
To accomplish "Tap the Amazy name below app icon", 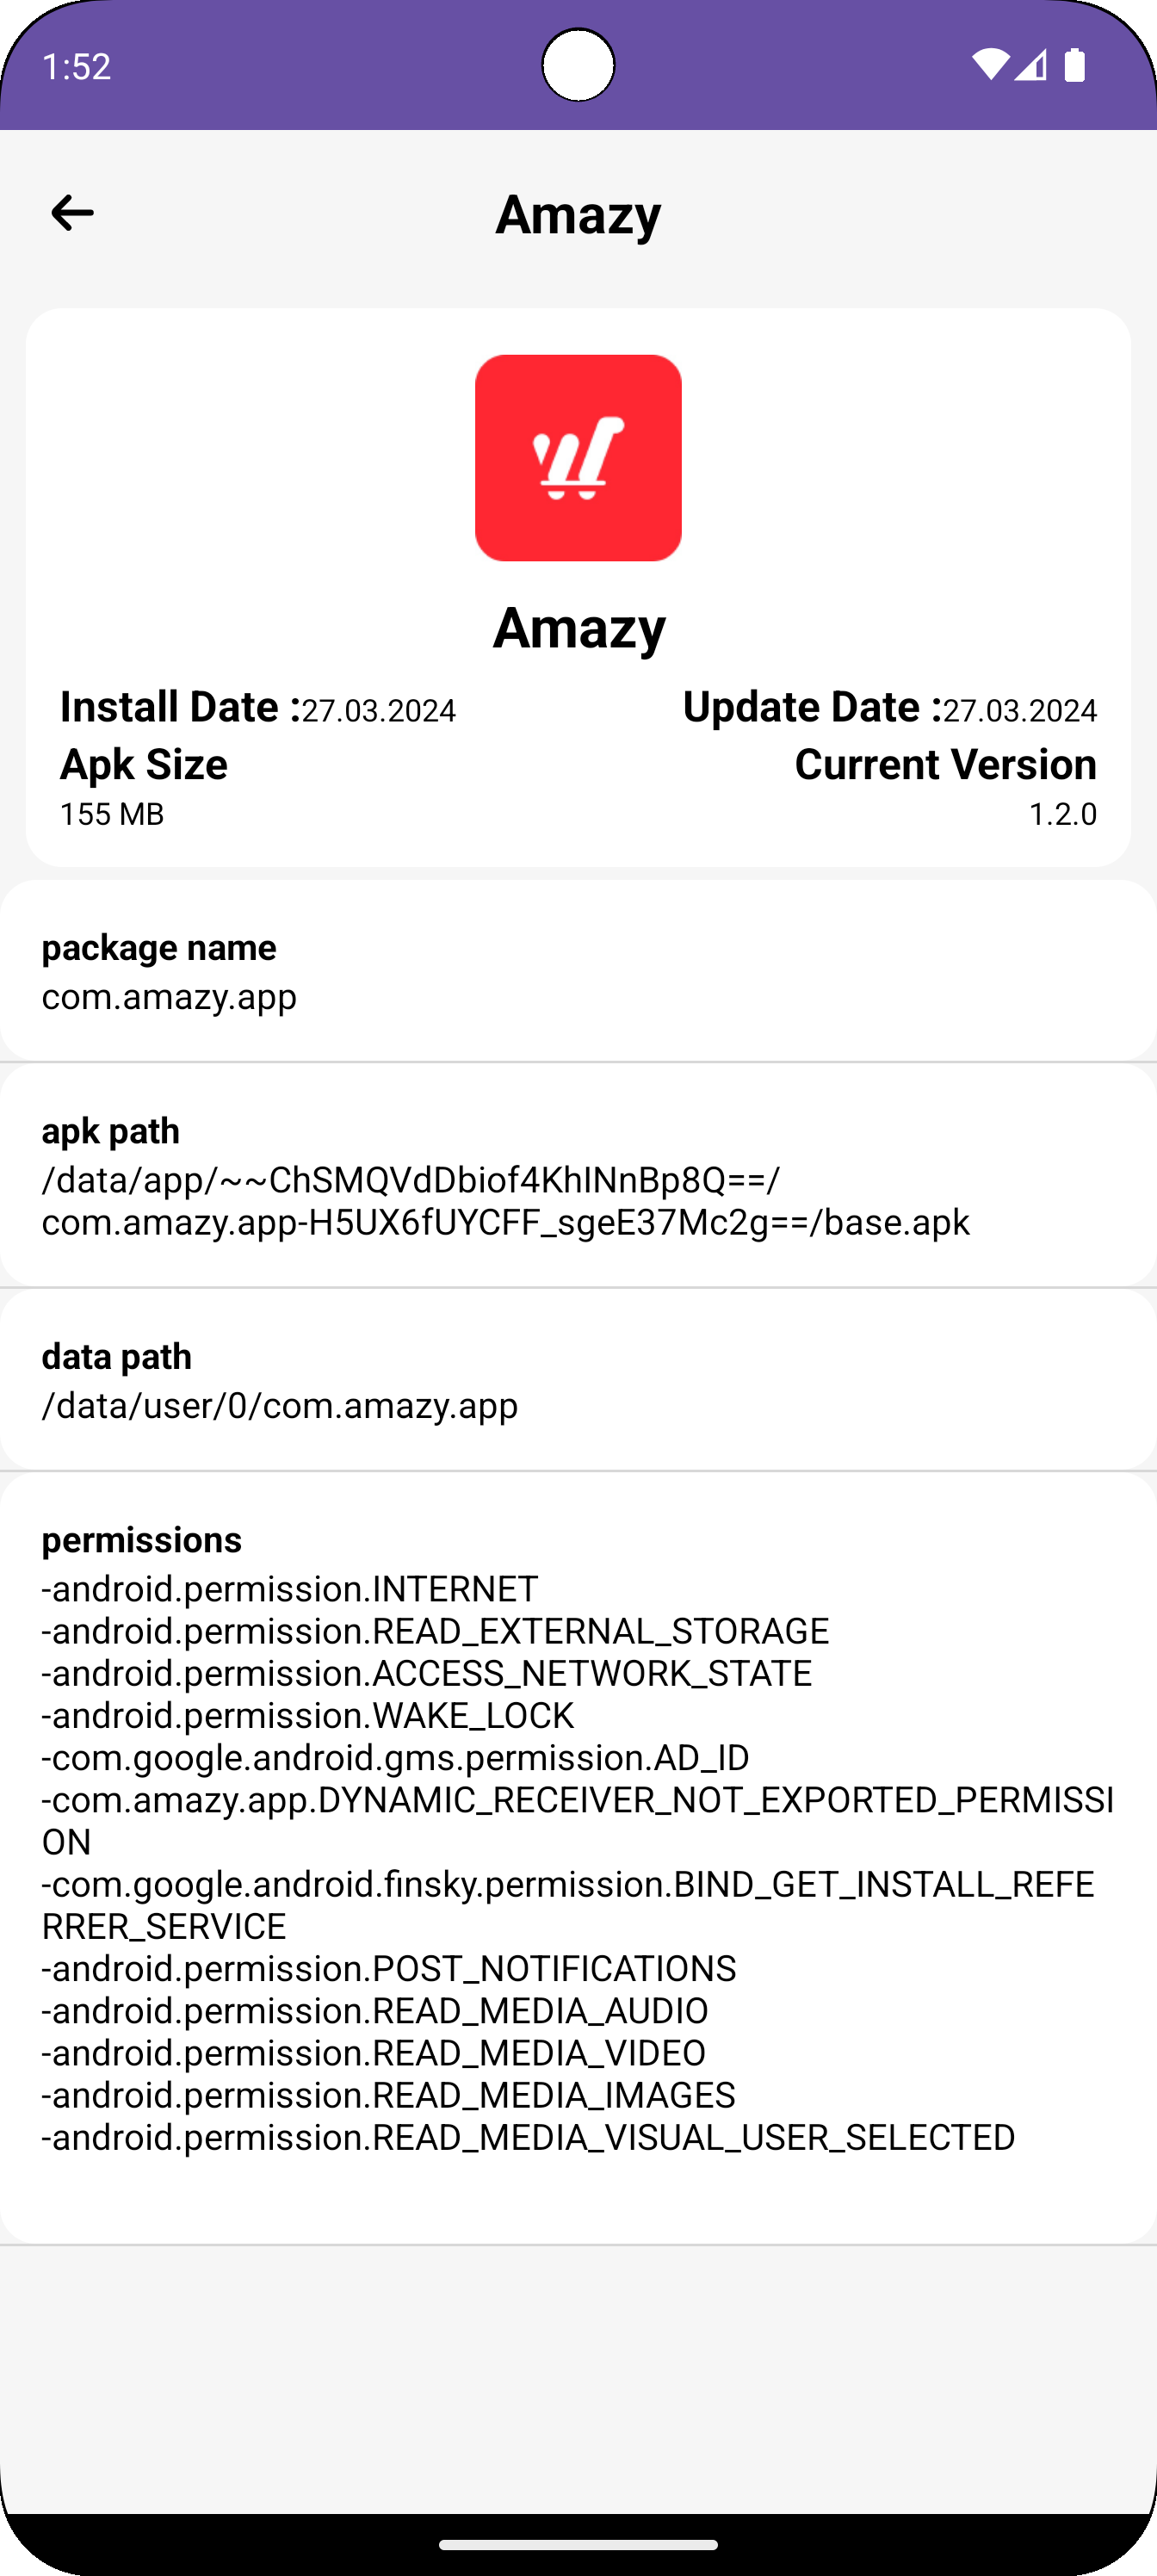I will pyautogui.click(x=578, y=627).
